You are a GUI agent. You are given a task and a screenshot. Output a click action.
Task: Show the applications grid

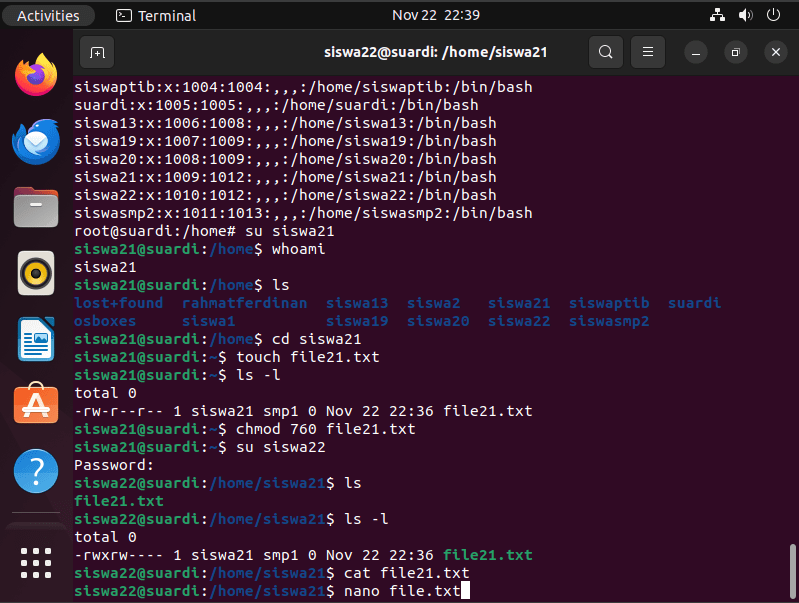[x=36, y=563]
